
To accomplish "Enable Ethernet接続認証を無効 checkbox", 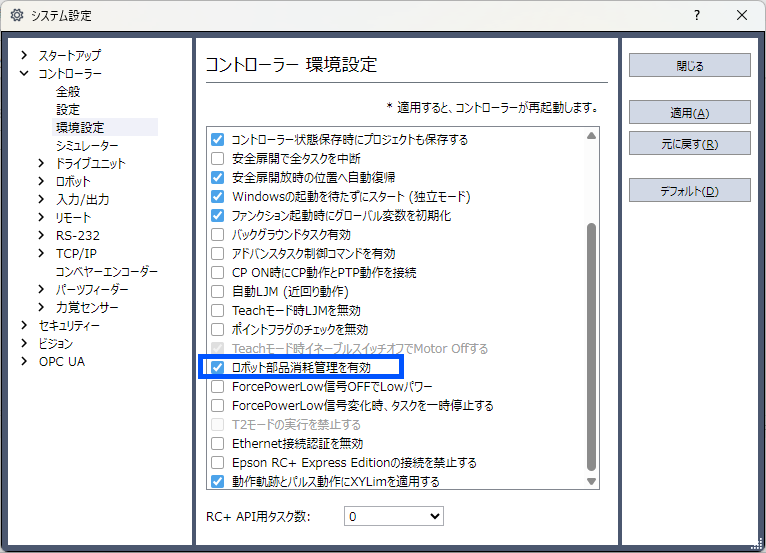I will (x=217, y=444).
